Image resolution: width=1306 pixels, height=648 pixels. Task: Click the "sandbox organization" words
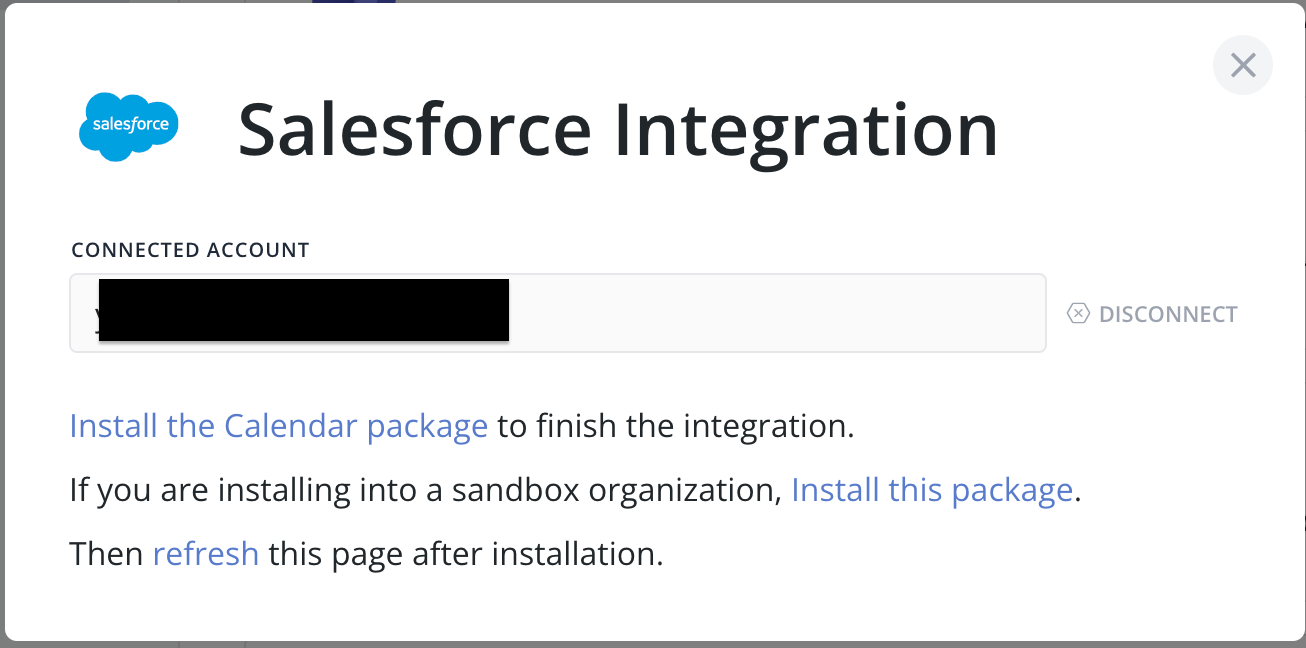pos(616,490)
